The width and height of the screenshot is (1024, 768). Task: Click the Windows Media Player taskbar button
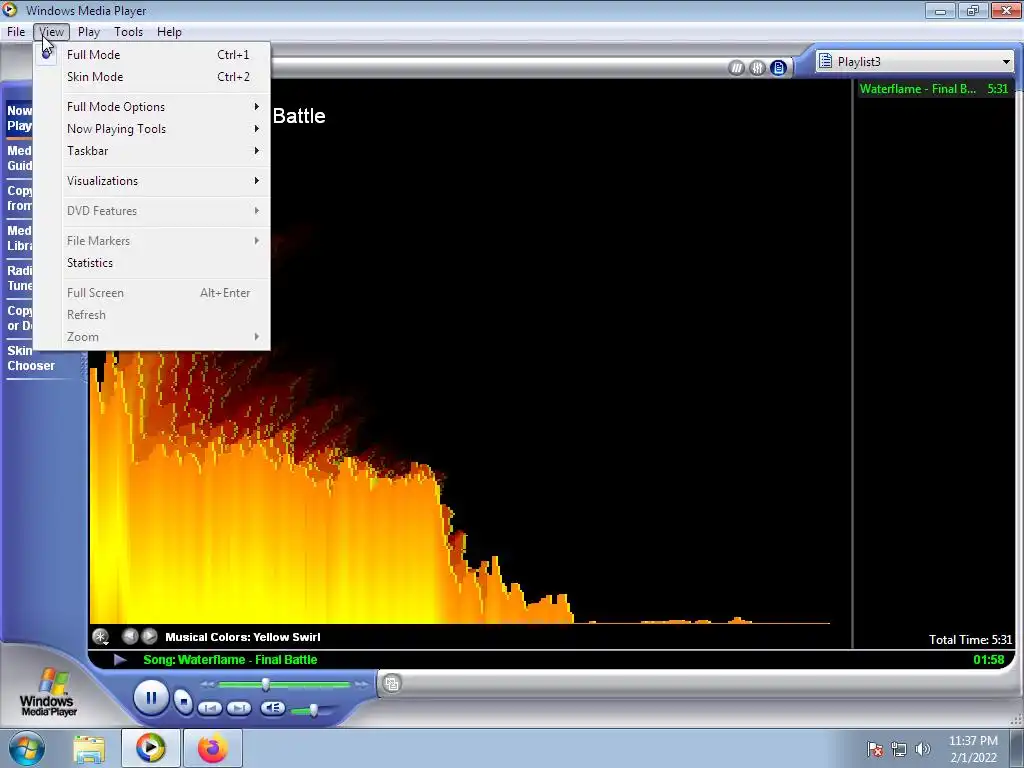pyautogui.click(x=150, y=748)
